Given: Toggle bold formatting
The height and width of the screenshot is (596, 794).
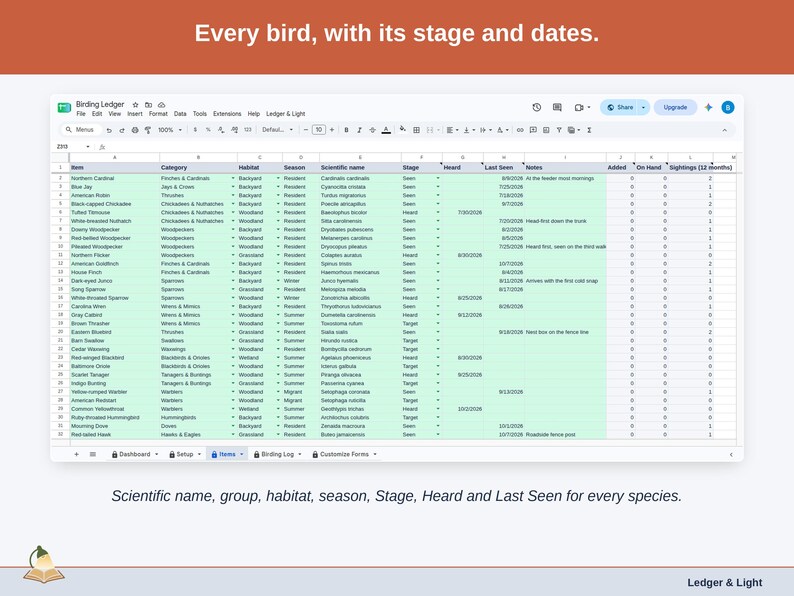Looking at the screenshot, I should pyautogui.click(x=346, y=130).
